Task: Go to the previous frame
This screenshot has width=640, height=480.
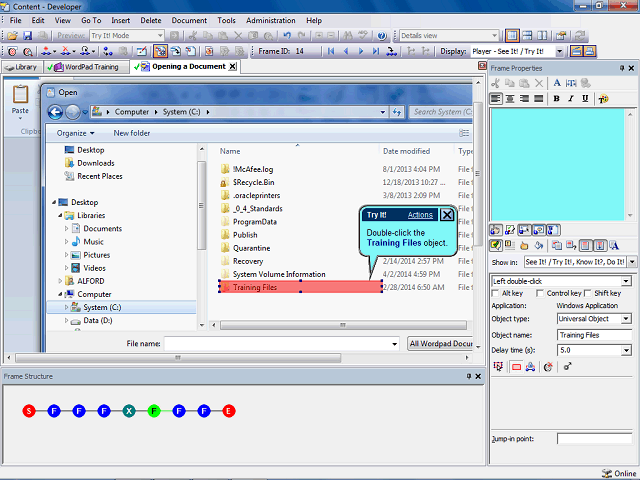Action: (346, 51)
